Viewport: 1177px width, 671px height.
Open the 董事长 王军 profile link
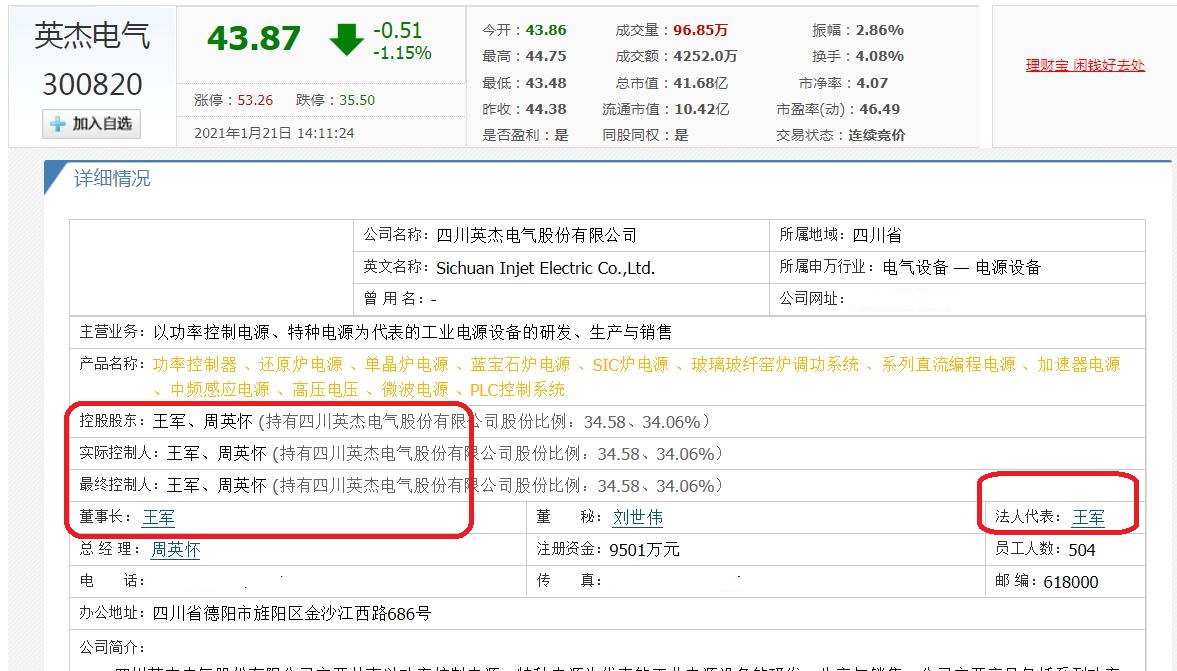click(158, 518)
